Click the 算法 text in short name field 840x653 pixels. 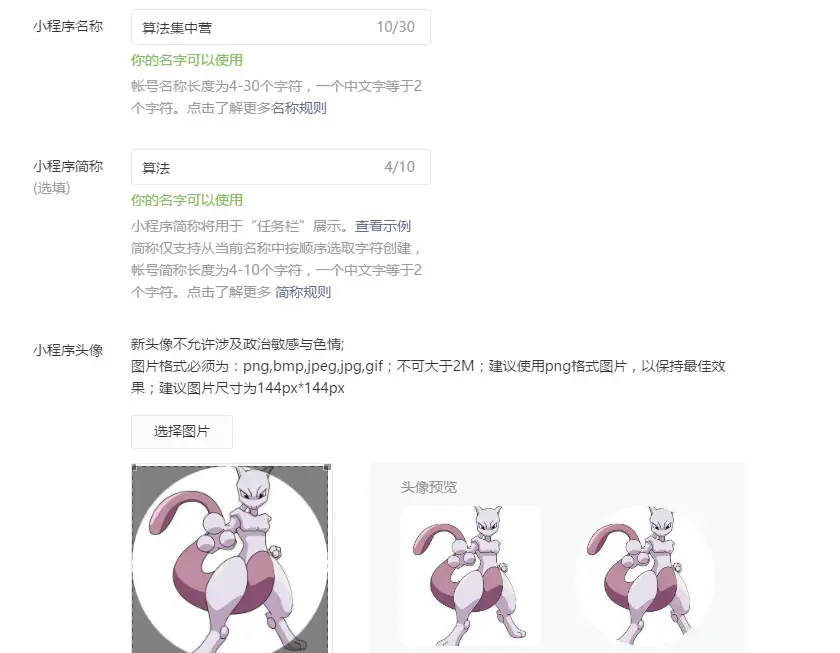coord(156,168)
